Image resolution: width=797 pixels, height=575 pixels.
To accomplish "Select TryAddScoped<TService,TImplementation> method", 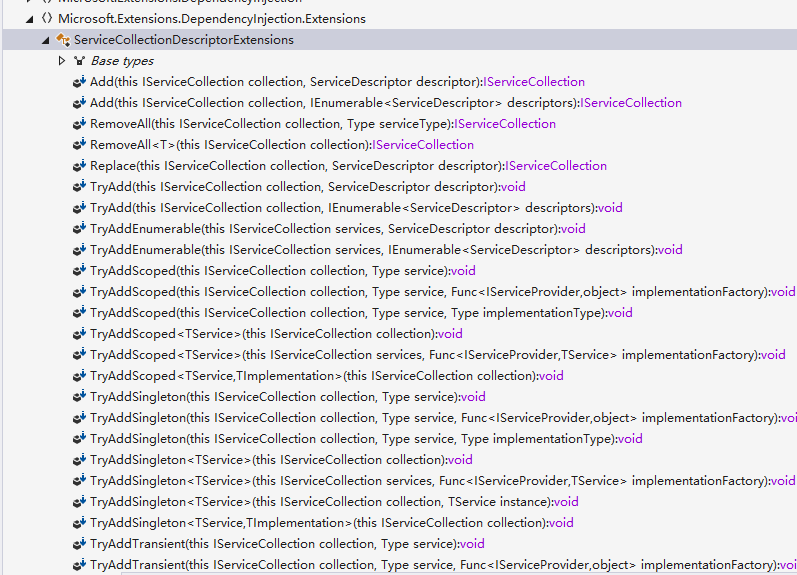I will click(x=326, y=376).
